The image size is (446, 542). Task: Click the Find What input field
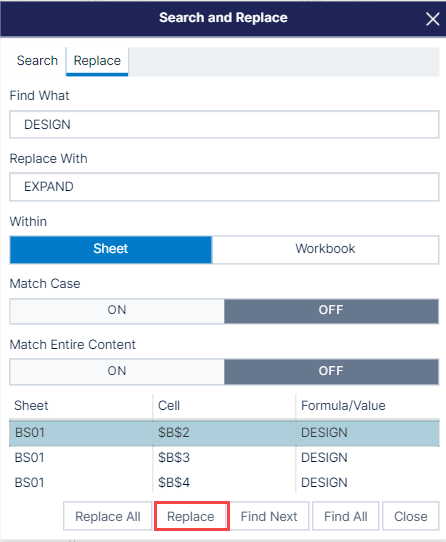coord(224,124)
